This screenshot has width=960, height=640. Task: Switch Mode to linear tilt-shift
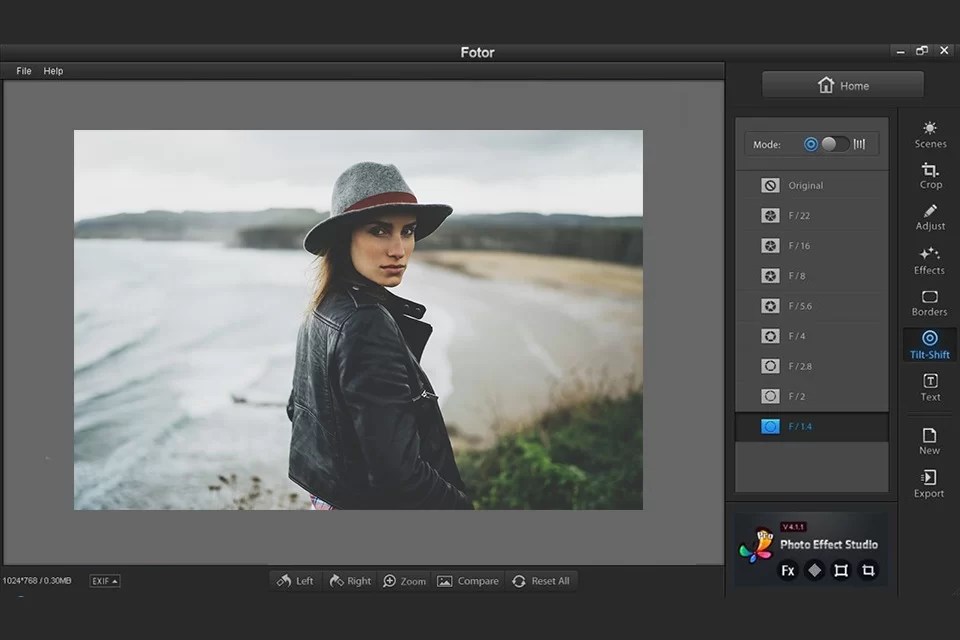pos(858,143)
